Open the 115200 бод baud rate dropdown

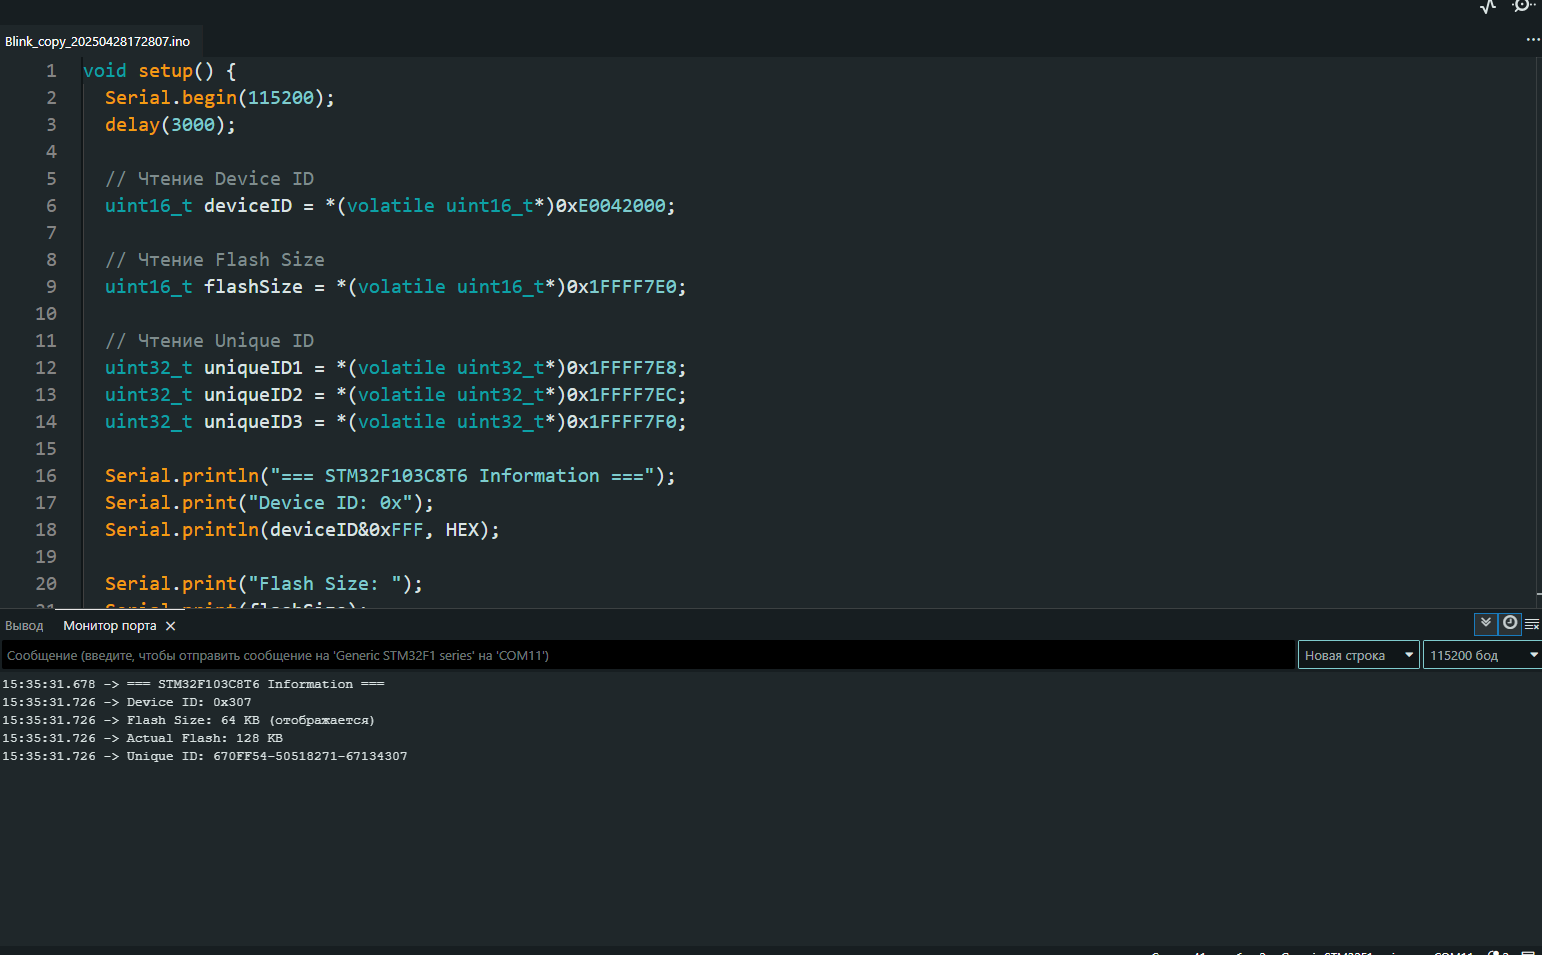pyautogui.click(x=1482, y=655)
